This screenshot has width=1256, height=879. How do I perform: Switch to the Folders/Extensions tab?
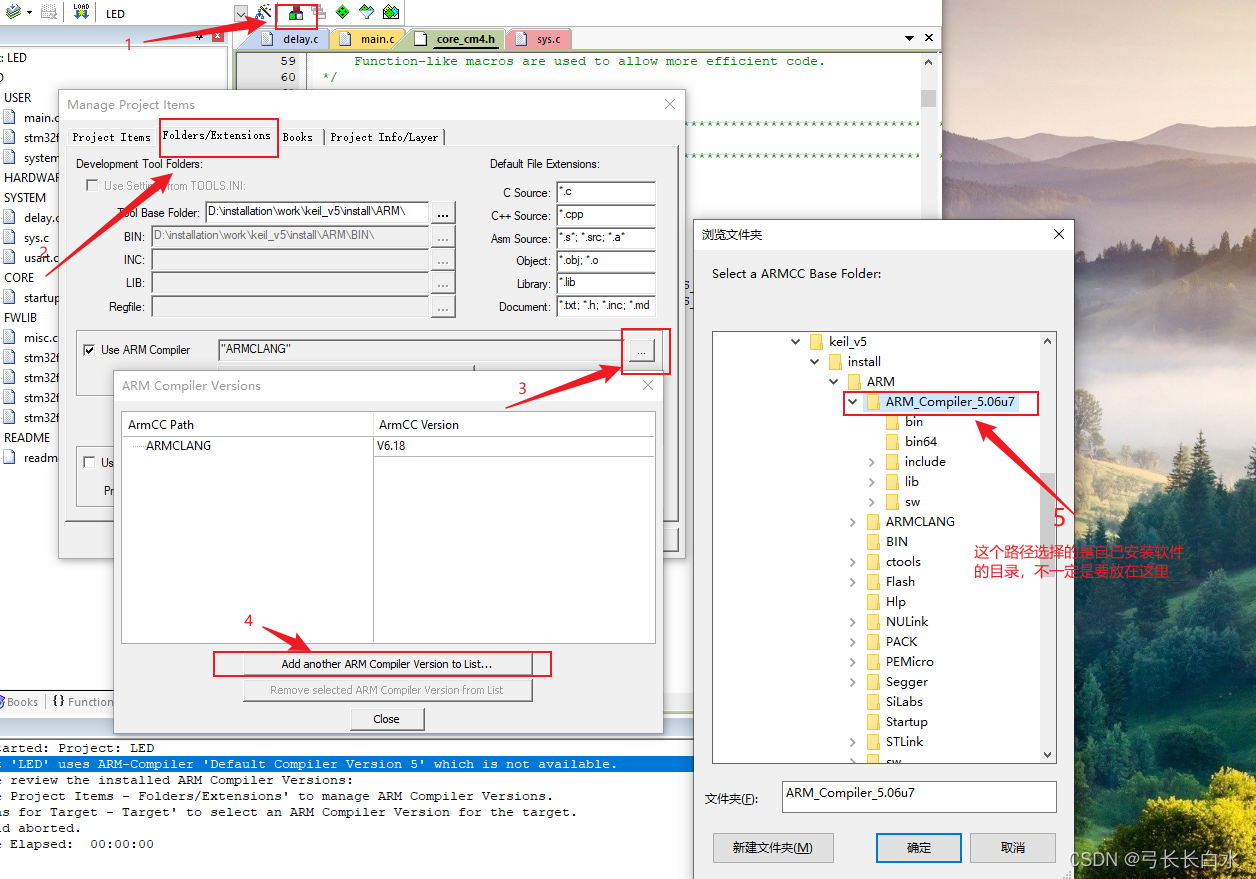(216, 135)
